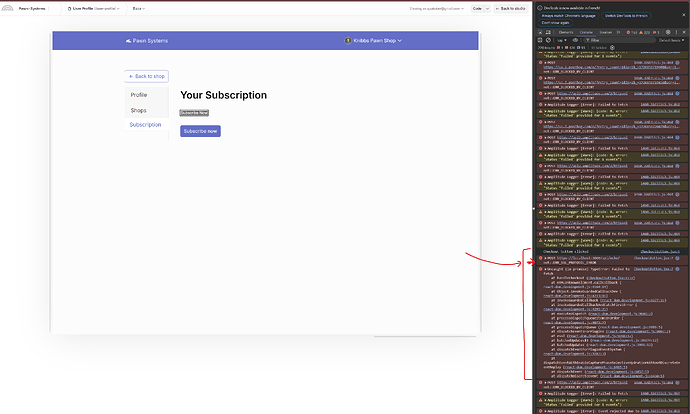Screen dimensions: 690x414
Task: Go back using the Back to shop button
Action: click(x=147, y=76)
